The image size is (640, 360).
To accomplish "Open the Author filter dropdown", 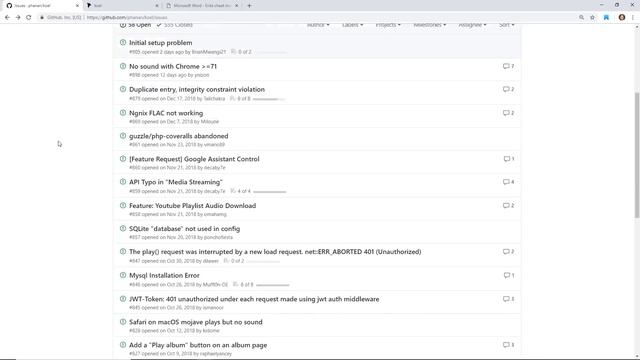I will 318,25.
